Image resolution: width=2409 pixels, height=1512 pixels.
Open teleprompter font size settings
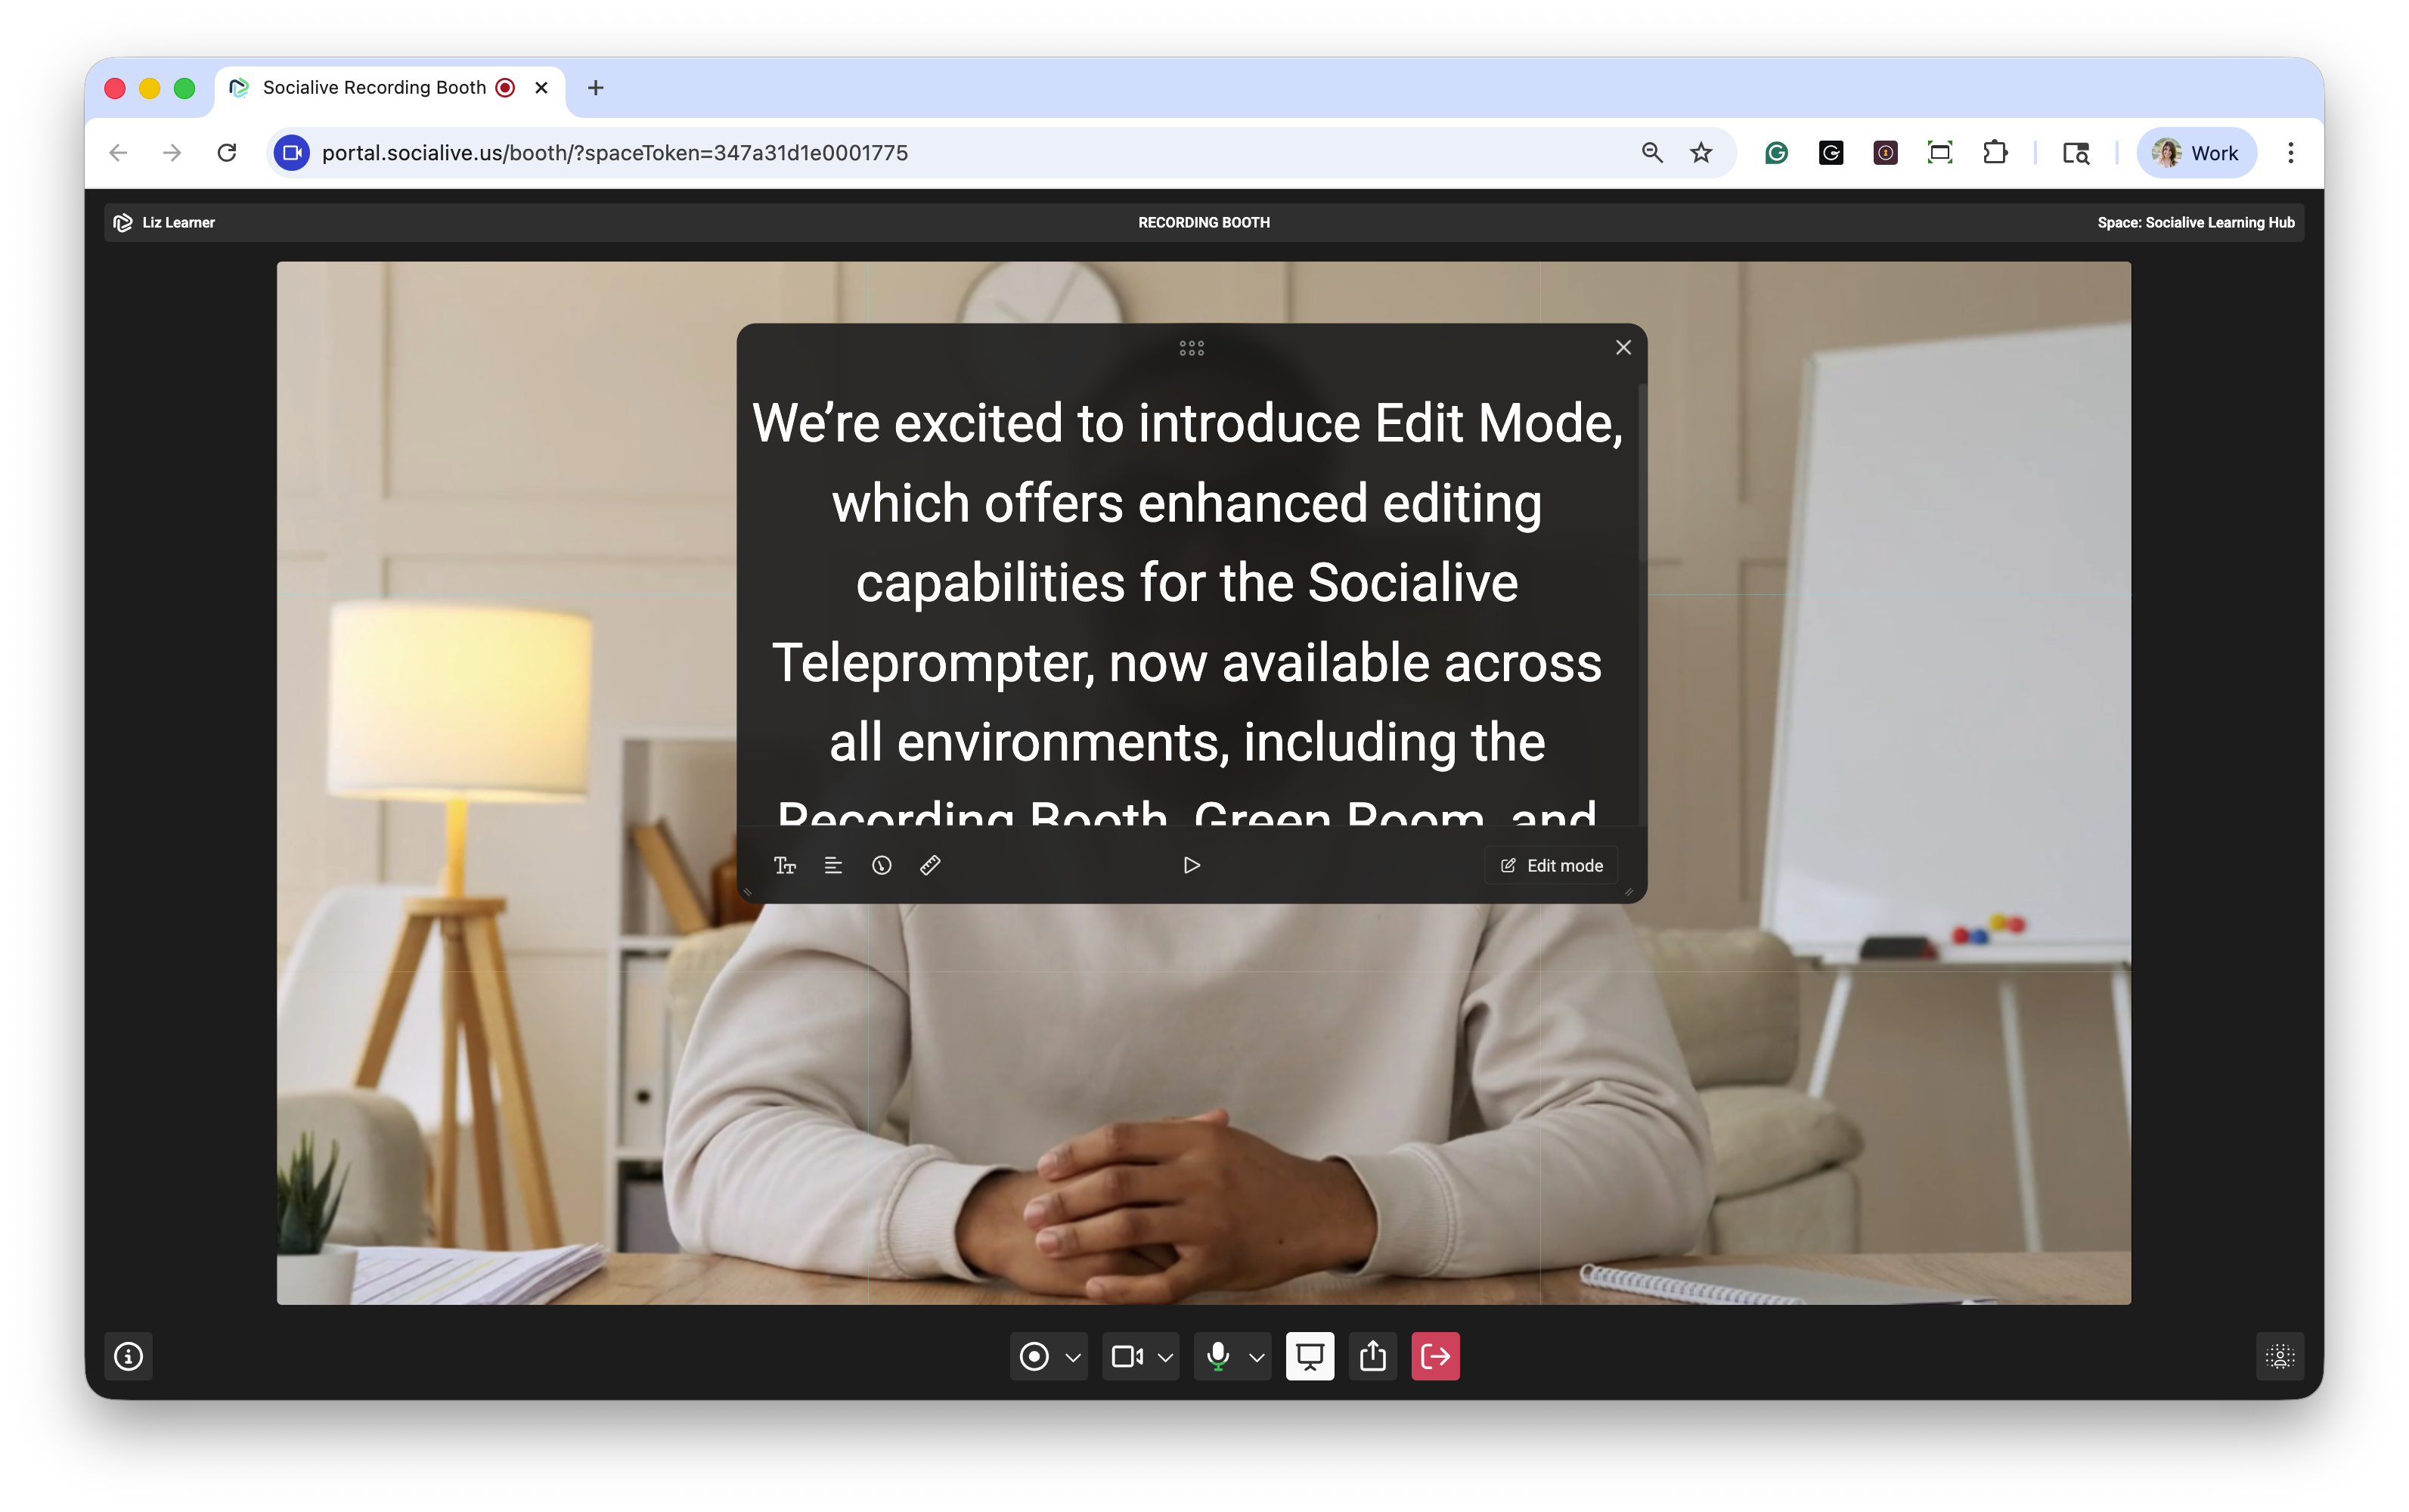(x=785, y=865)
